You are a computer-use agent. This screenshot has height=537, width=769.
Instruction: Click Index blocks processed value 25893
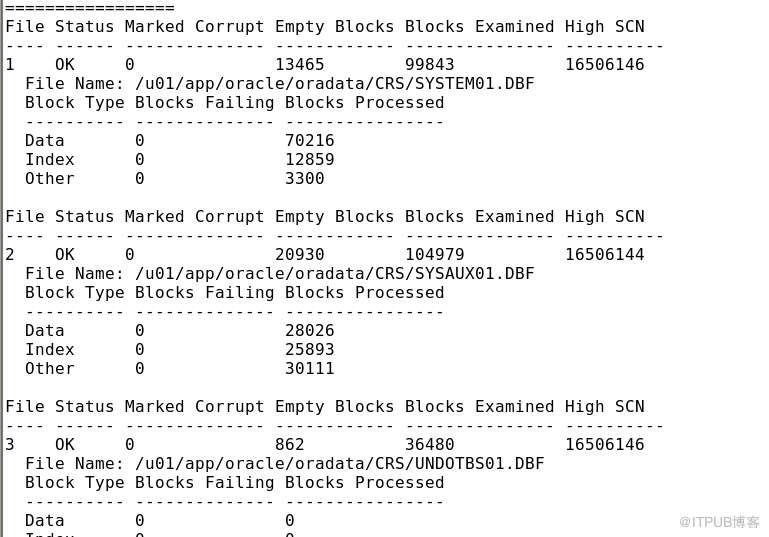click(309, 350)
